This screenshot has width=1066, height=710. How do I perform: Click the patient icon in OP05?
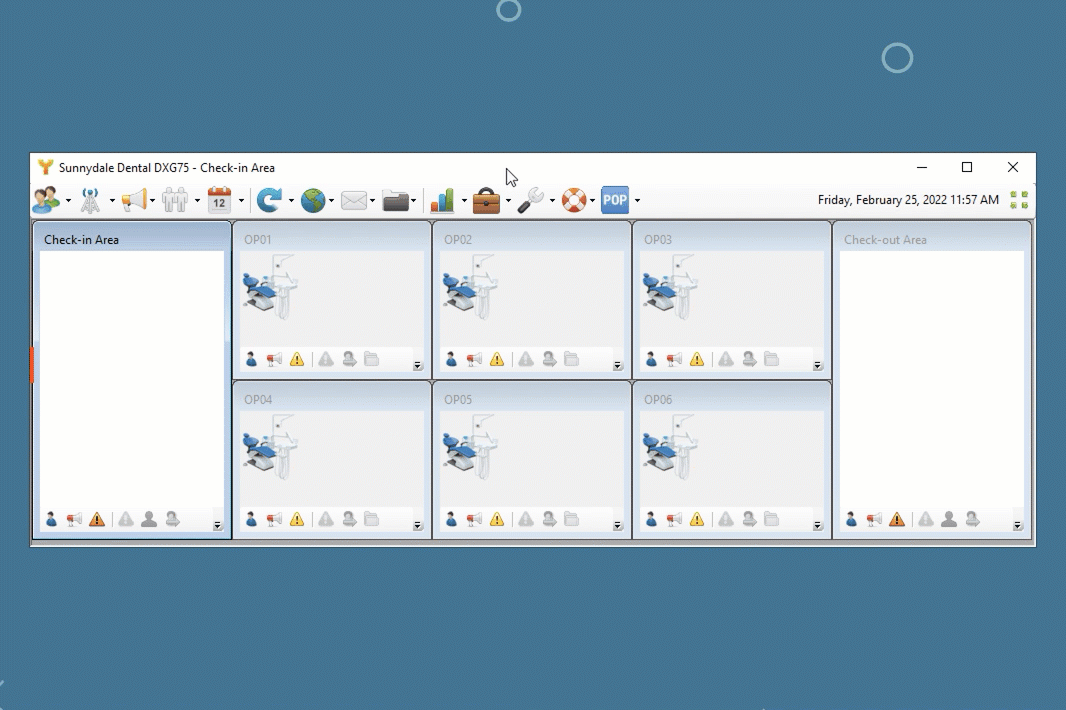451,520
